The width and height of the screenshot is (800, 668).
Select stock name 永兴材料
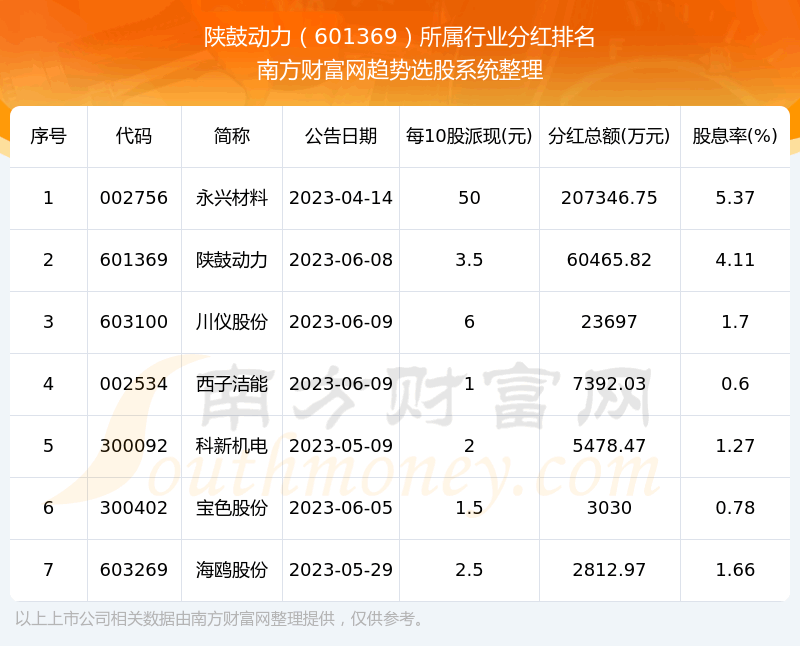coord(232,198)
